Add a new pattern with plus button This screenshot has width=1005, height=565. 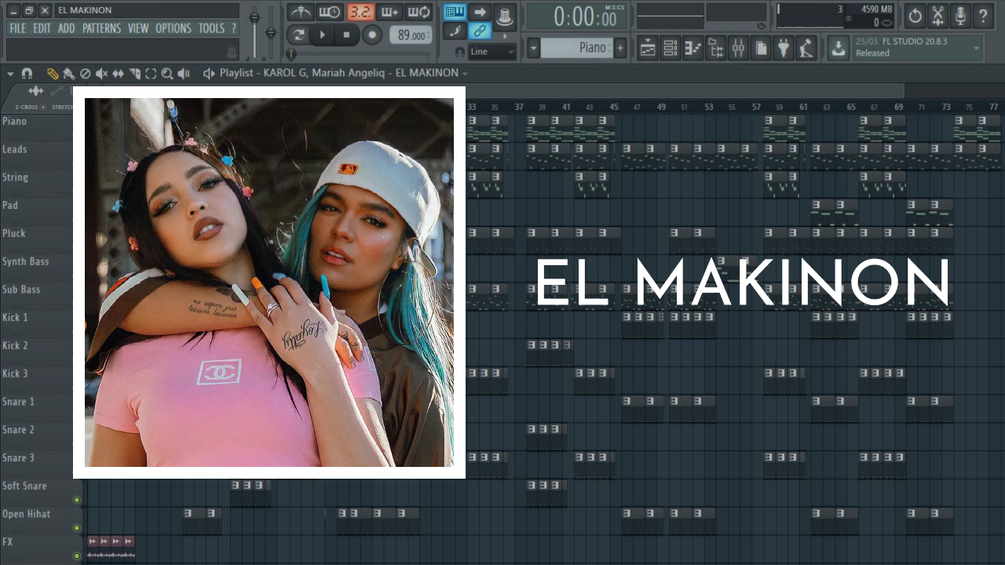(620, 48)
